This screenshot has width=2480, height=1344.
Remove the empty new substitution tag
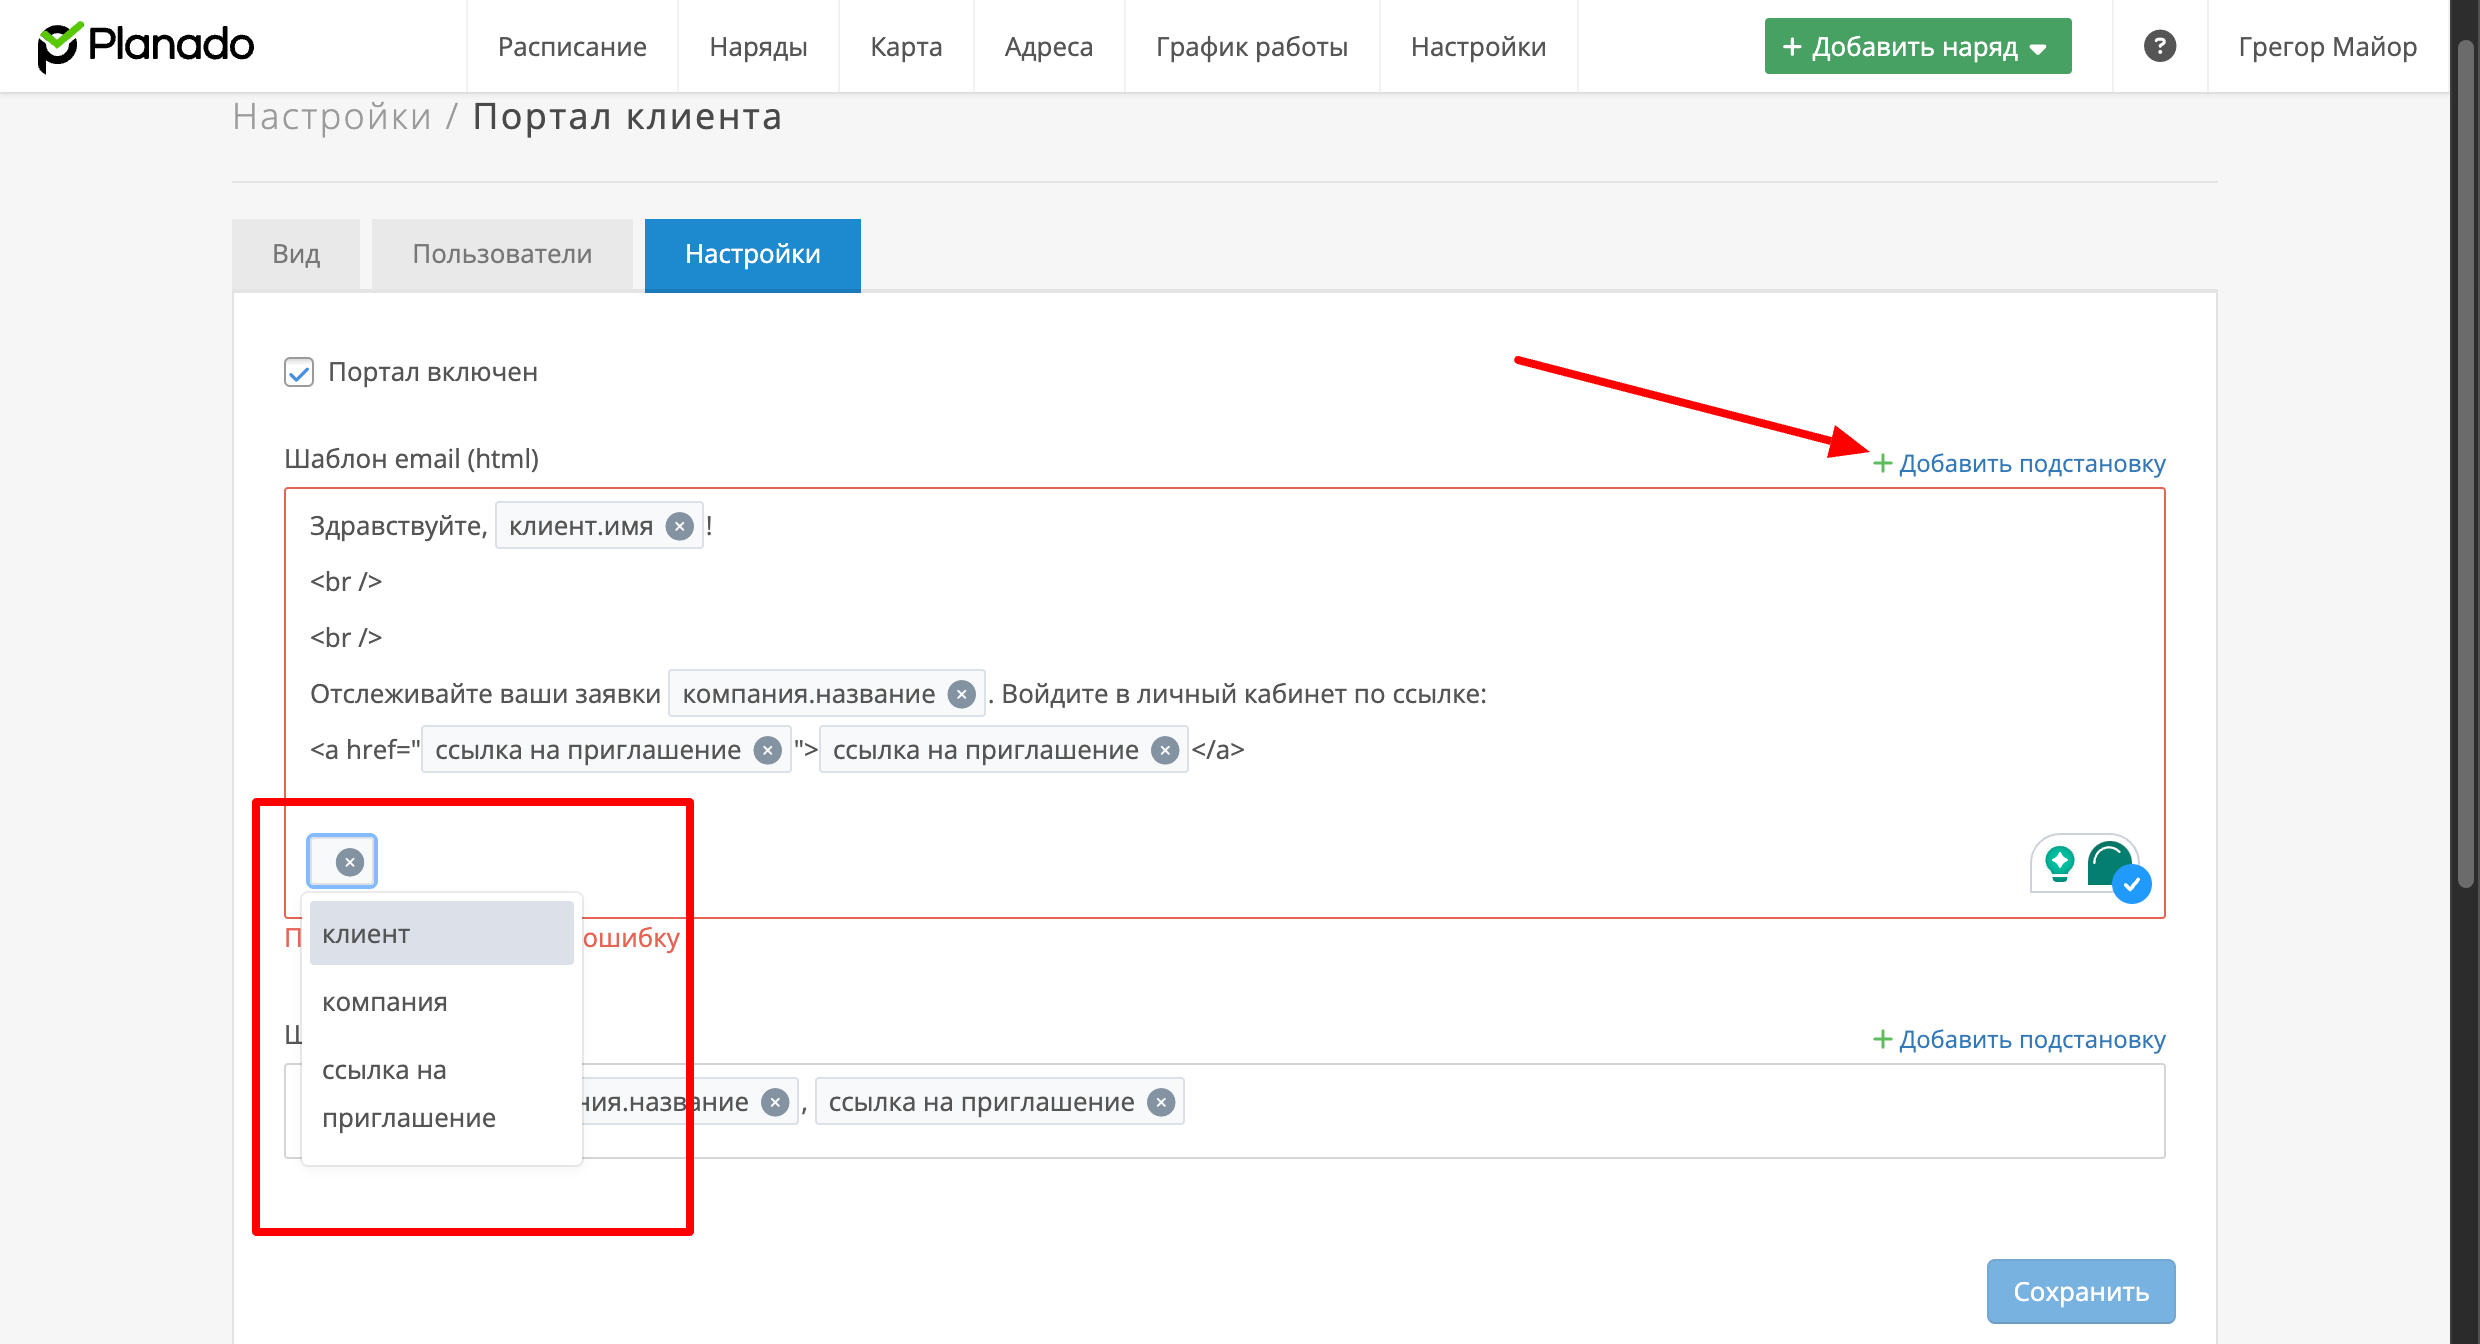click(349, 862)
